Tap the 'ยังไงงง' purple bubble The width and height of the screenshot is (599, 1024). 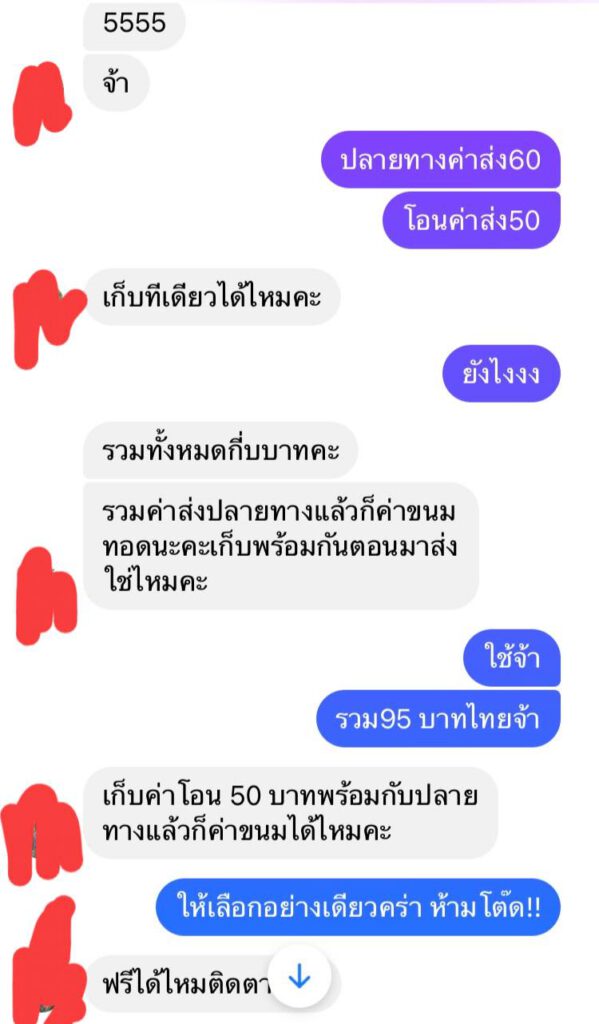tap(502, 374)
